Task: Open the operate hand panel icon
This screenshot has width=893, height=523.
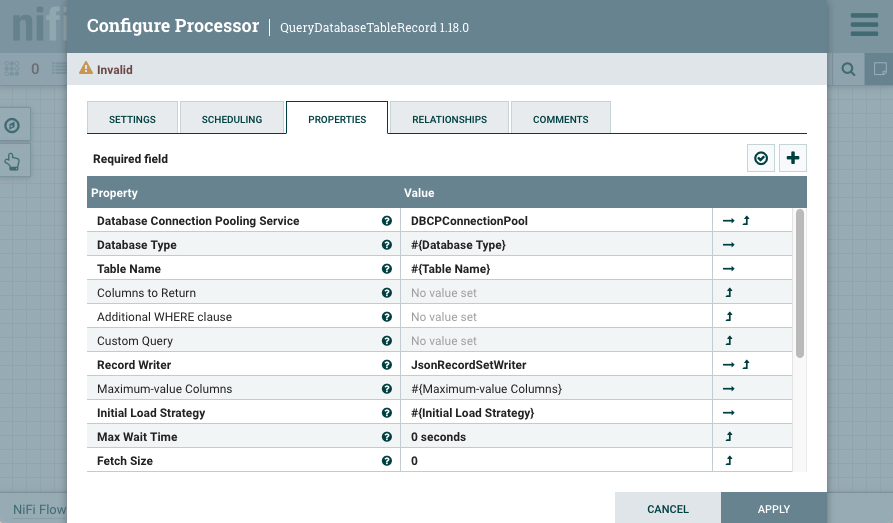Action: [12, 160]
